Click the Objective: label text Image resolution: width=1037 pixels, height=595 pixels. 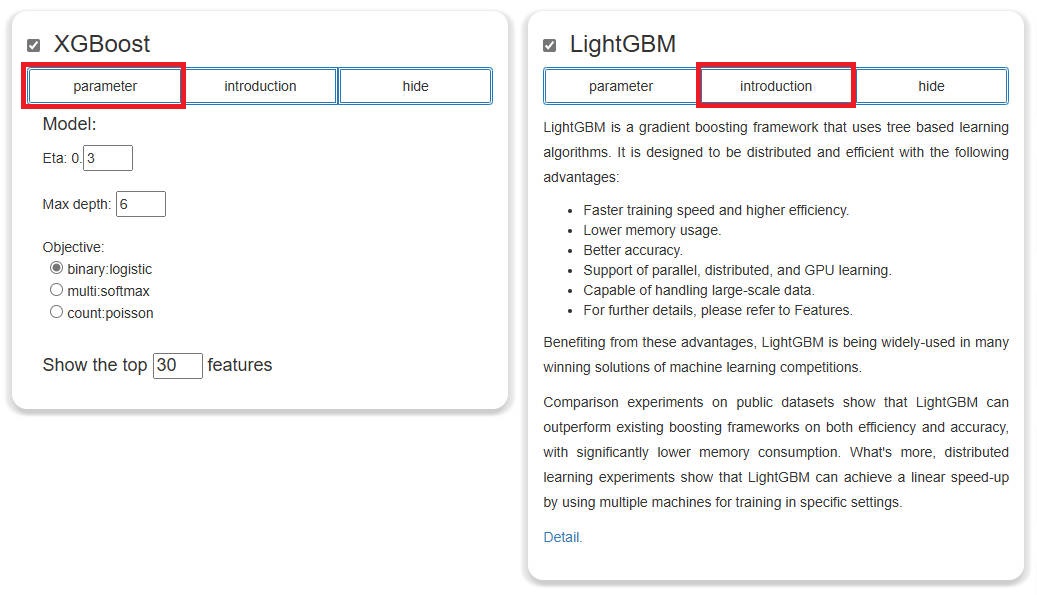point(73,247)
